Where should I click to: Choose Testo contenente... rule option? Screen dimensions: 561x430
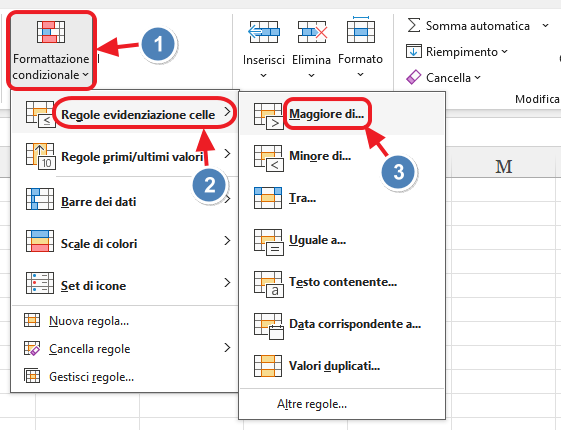(x=342, y=282)
